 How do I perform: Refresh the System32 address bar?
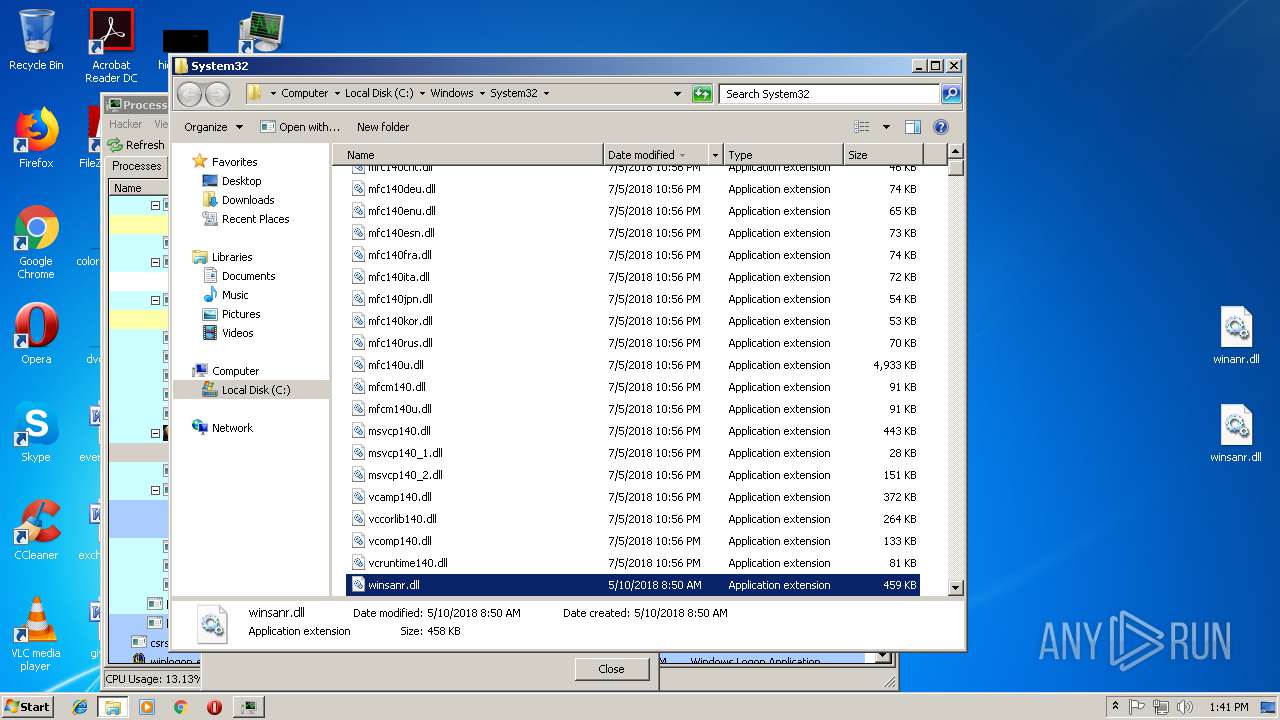tap(703, 94)
